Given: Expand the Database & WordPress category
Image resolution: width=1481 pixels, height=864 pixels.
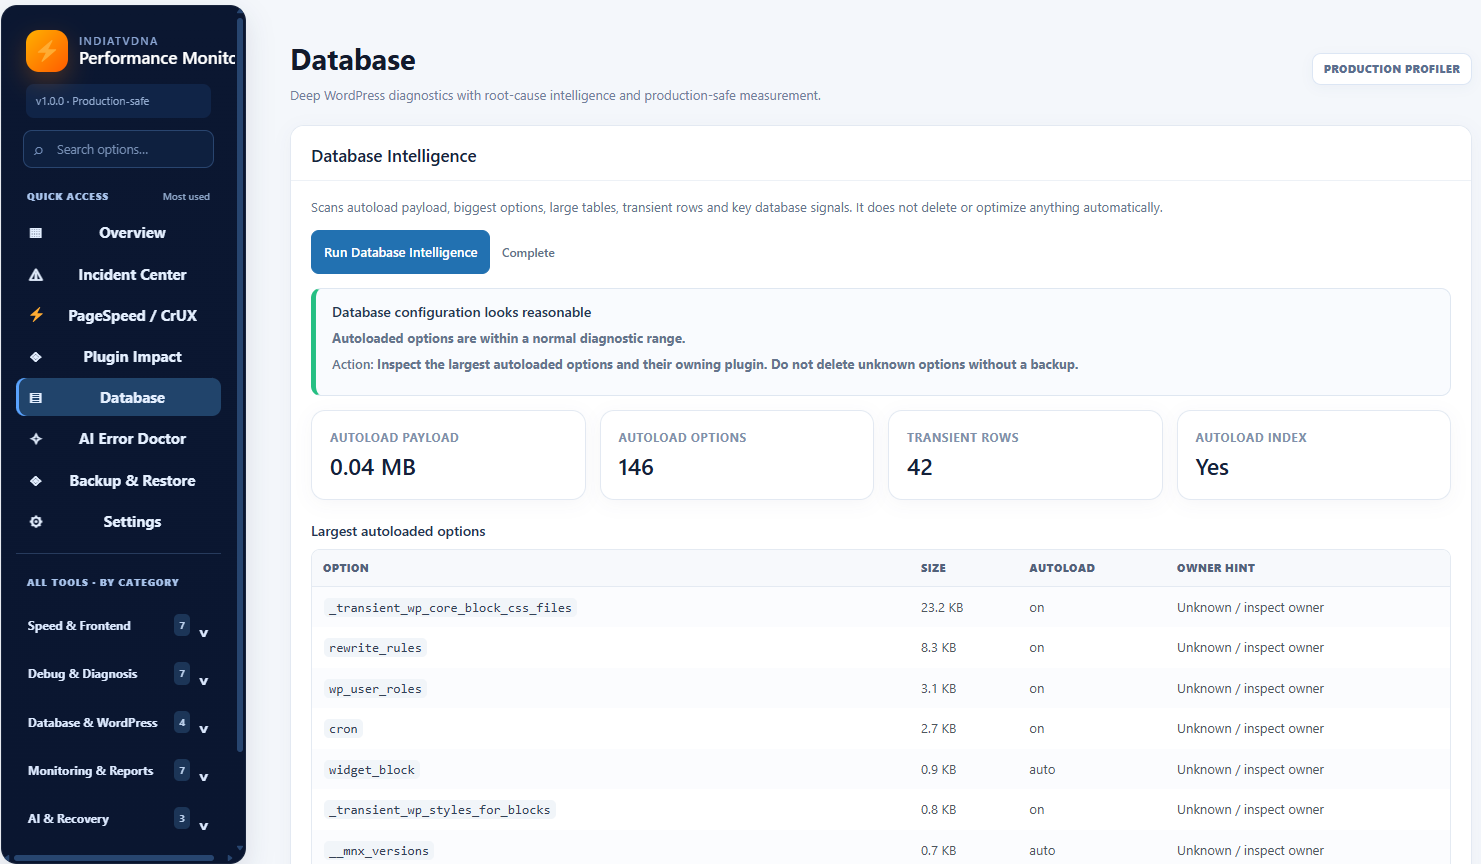Looking at the screenshot, I should pyautogui.click(x=119, y=722).
